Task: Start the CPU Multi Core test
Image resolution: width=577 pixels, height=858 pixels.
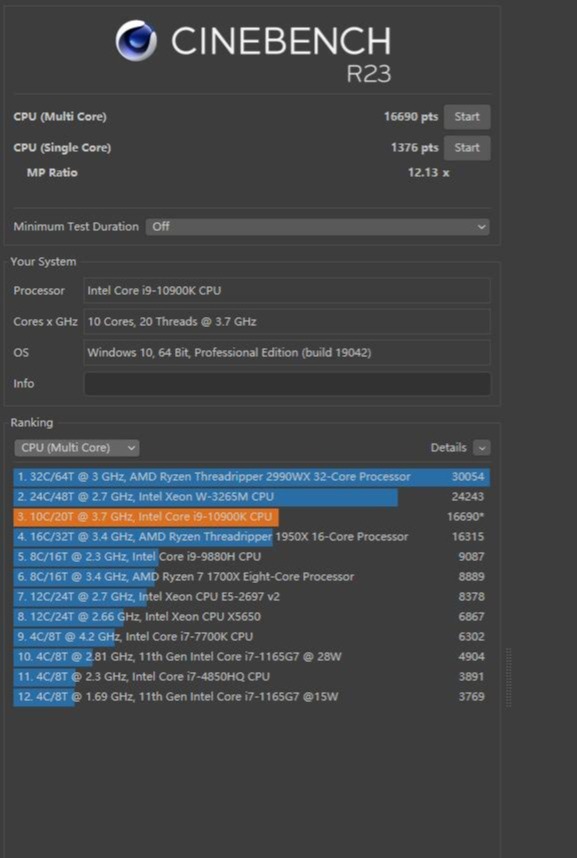Action: pos(466,117)
